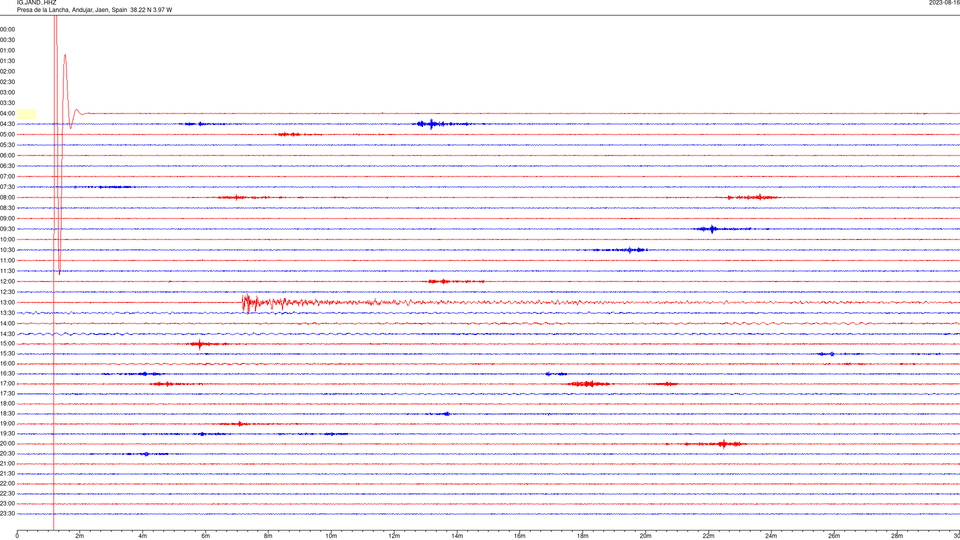Click the 00:30 time label
Viewport: 960px width, 540px height.
click(x=7, y=40)
